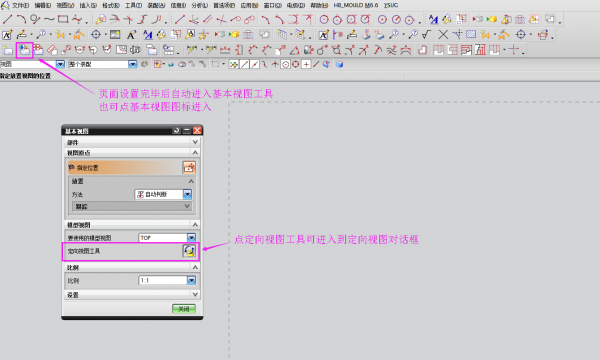Select the Line sketch tool in toolbar
The image size is (600, 360).
point(7,19)
